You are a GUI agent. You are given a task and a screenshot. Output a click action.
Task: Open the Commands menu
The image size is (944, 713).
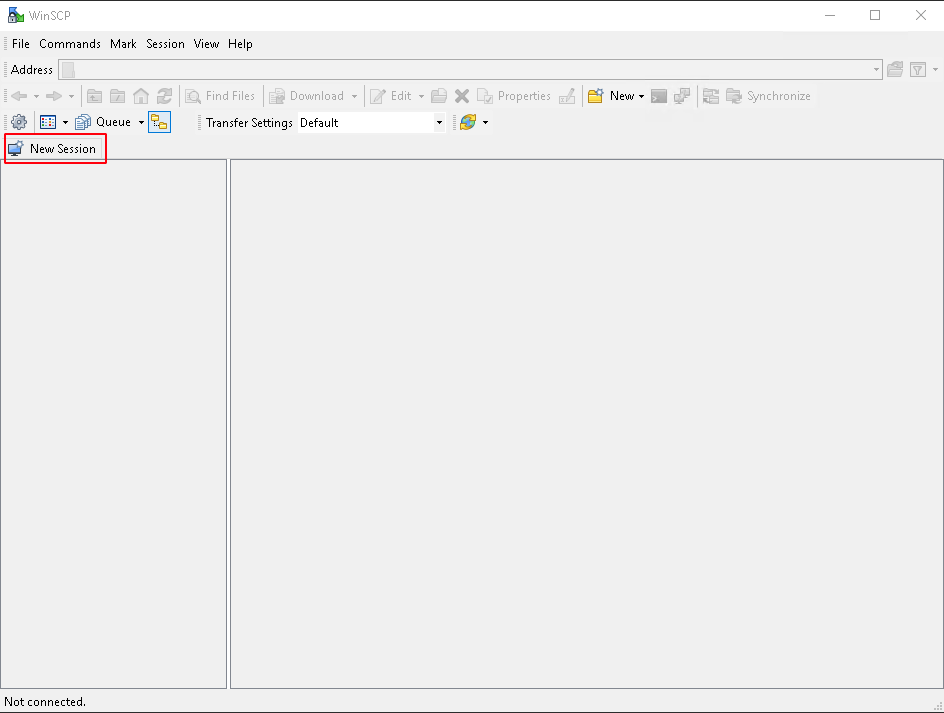[70, 44]
